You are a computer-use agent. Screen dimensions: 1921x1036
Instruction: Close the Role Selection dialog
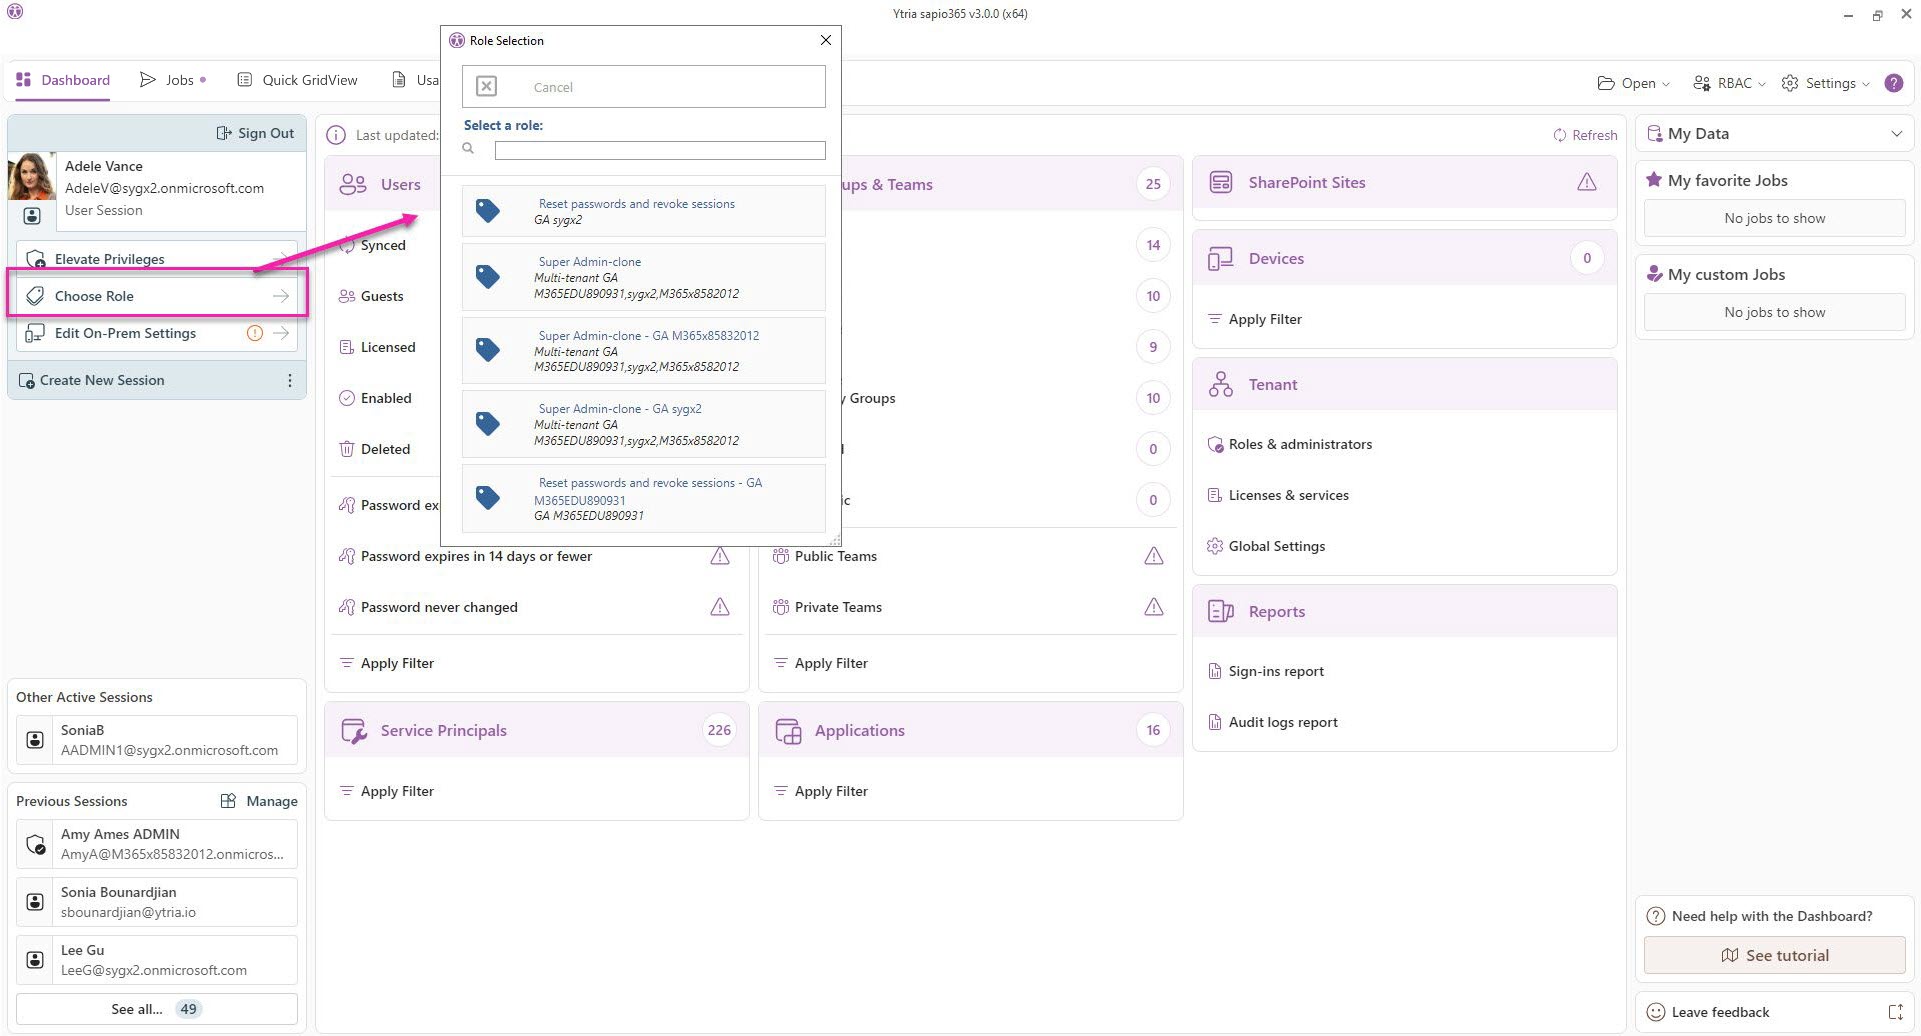[825, 40]
